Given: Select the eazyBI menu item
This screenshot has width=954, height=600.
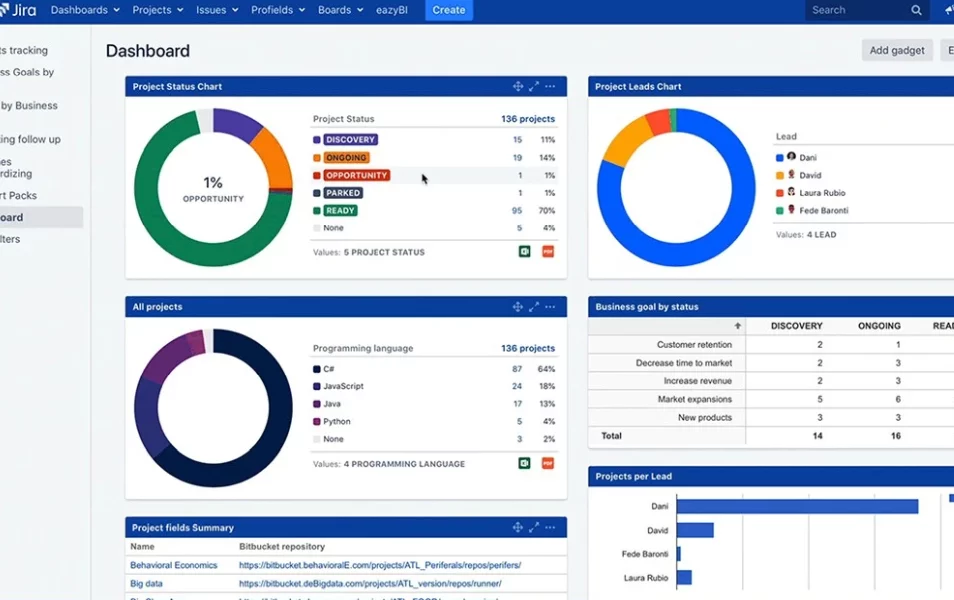Looking at the screenshot, I should (x=392, y=9).
